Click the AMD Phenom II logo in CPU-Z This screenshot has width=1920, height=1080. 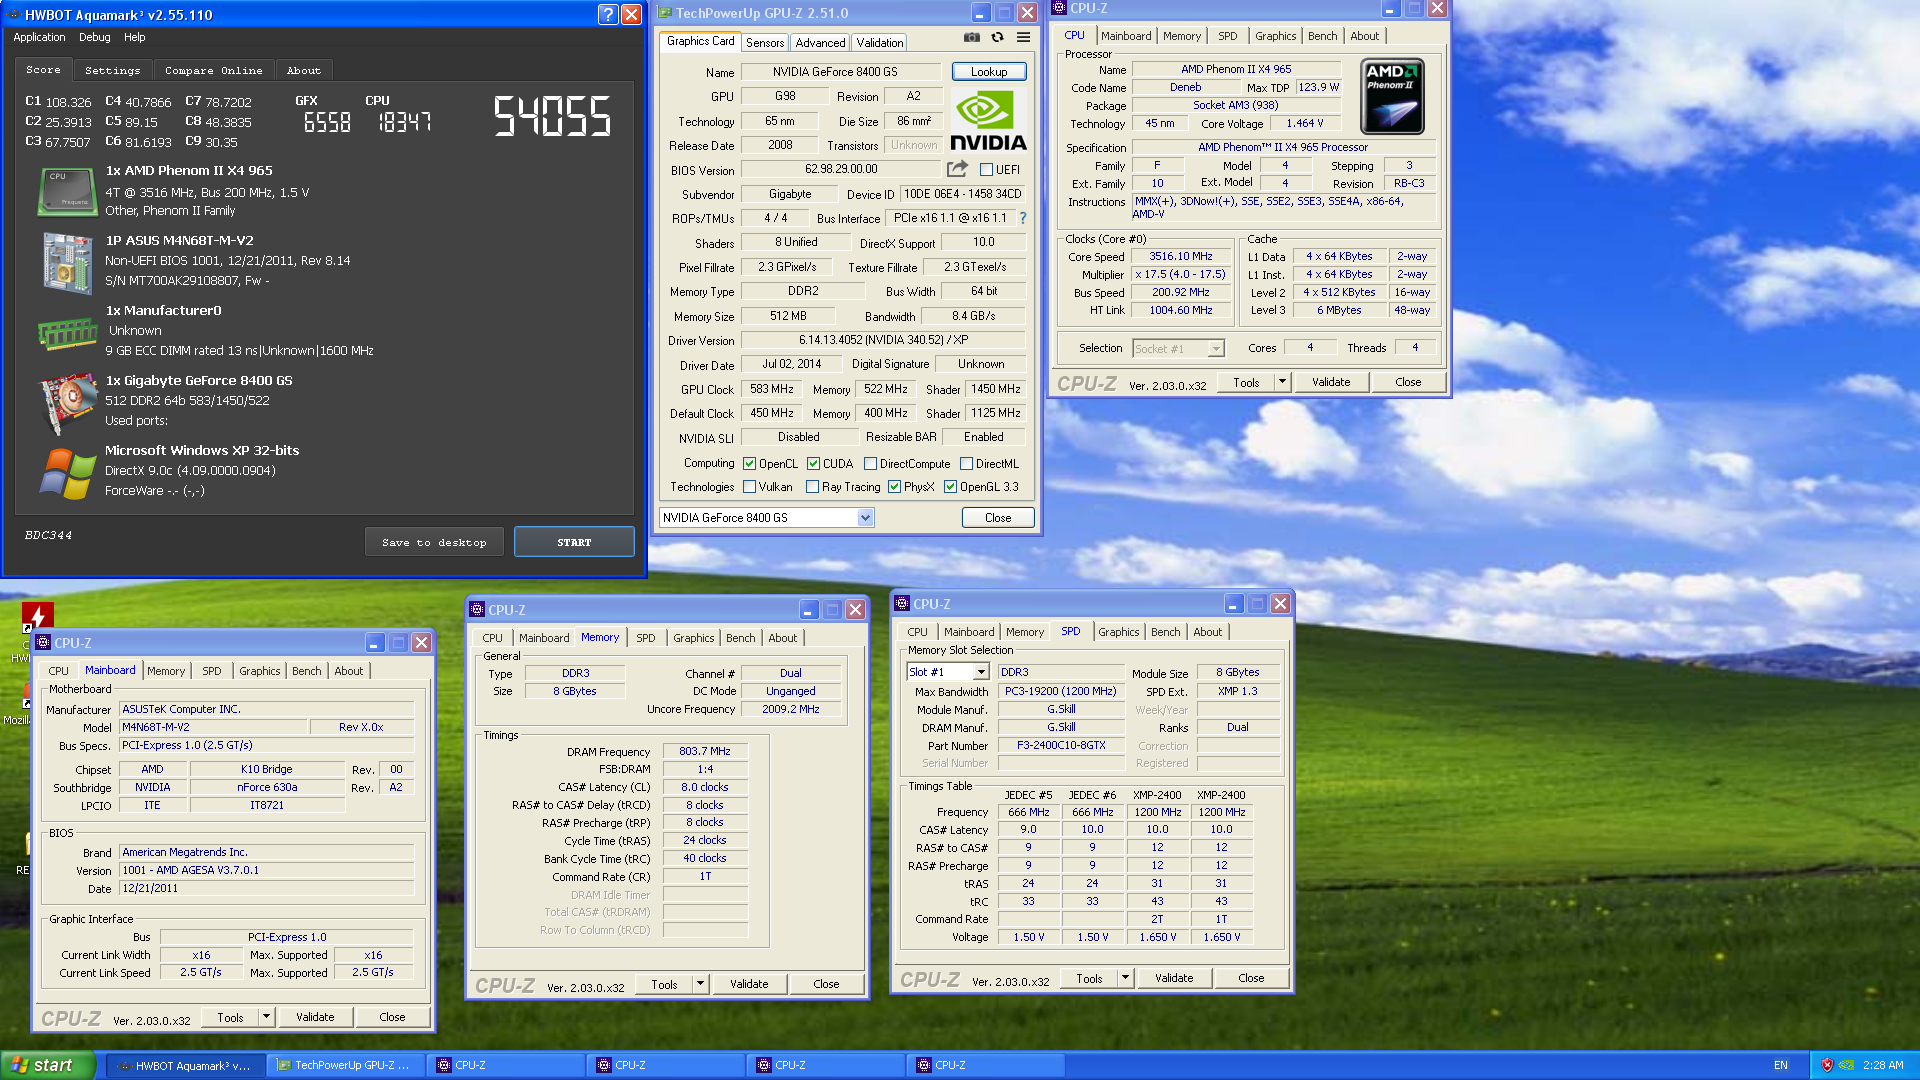click(x=1392, y=96)
